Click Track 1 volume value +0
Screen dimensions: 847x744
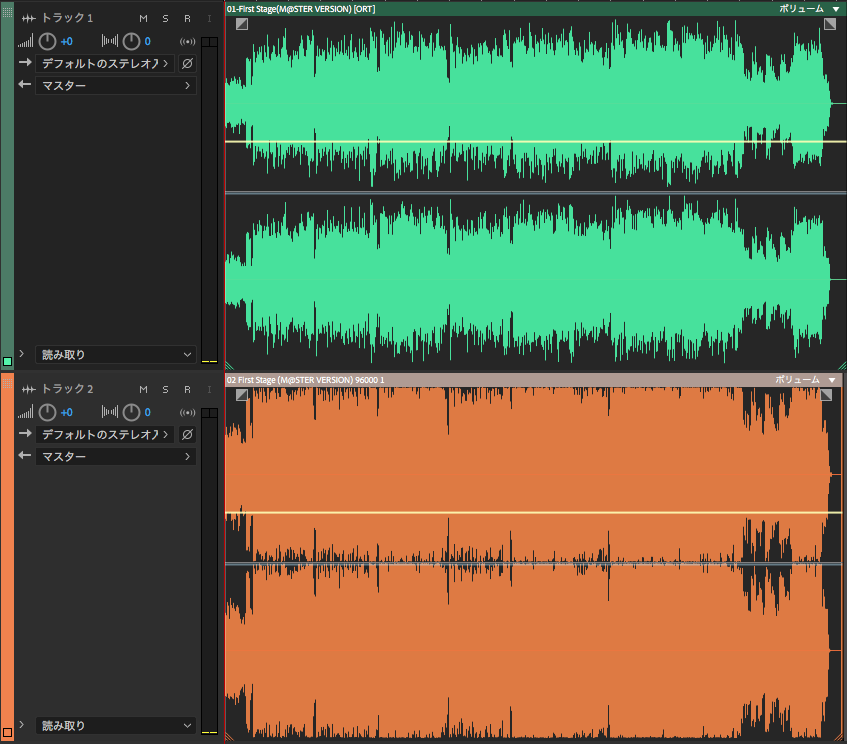66,42
